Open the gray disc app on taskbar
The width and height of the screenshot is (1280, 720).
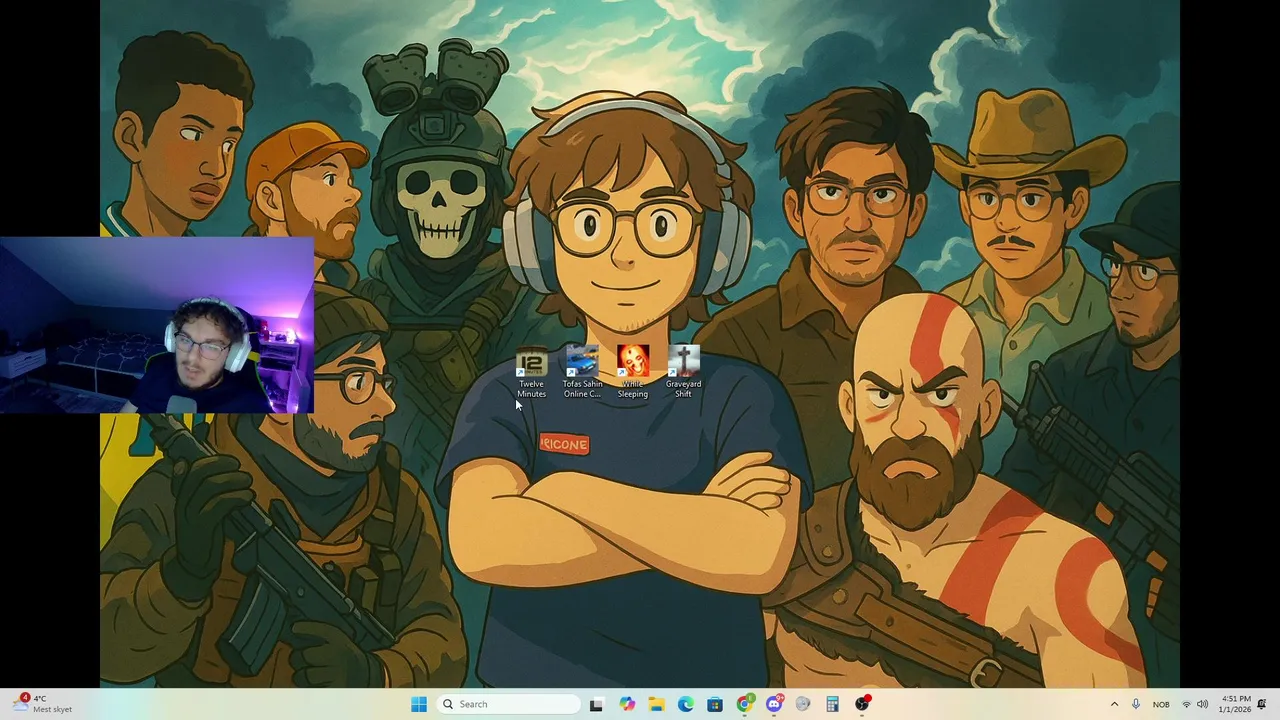(803, 704)
